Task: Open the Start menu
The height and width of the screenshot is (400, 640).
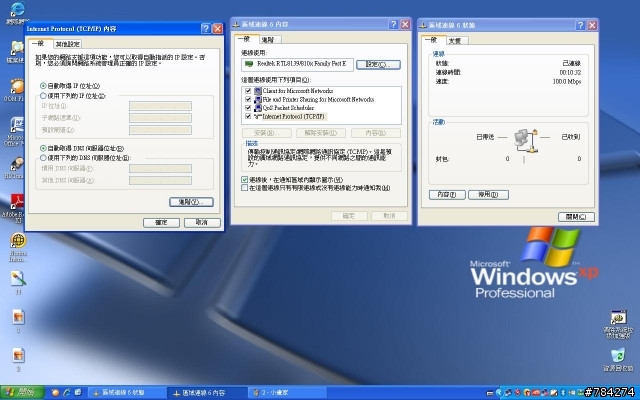Action: coord(22,393)
